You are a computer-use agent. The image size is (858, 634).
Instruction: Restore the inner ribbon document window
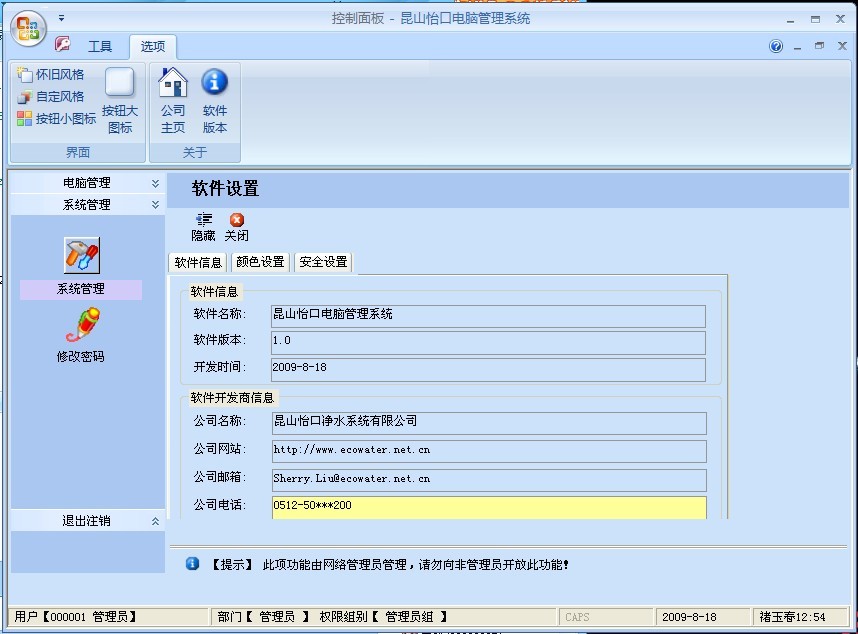point(819,46)
